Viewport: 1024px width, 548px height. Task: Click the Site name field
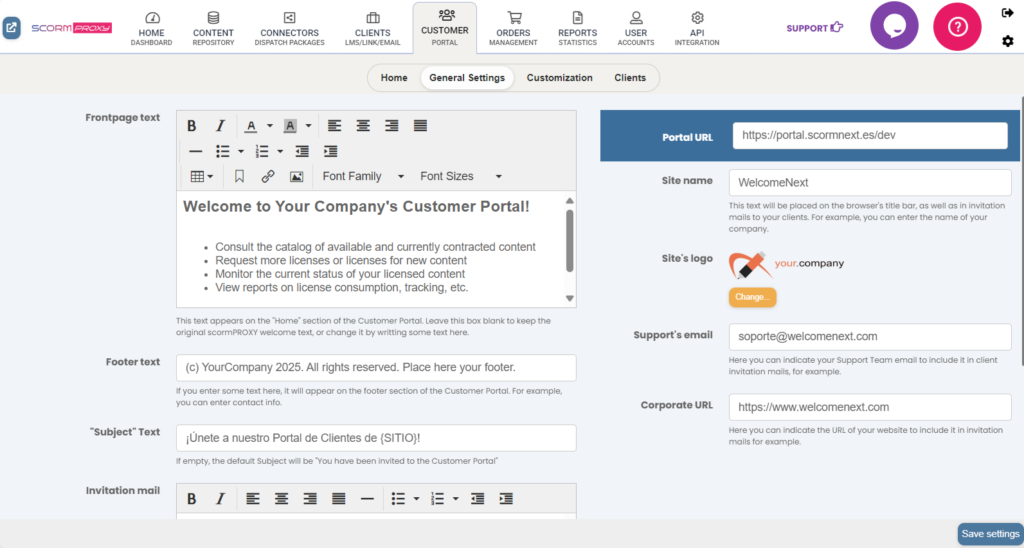[870, 183]
